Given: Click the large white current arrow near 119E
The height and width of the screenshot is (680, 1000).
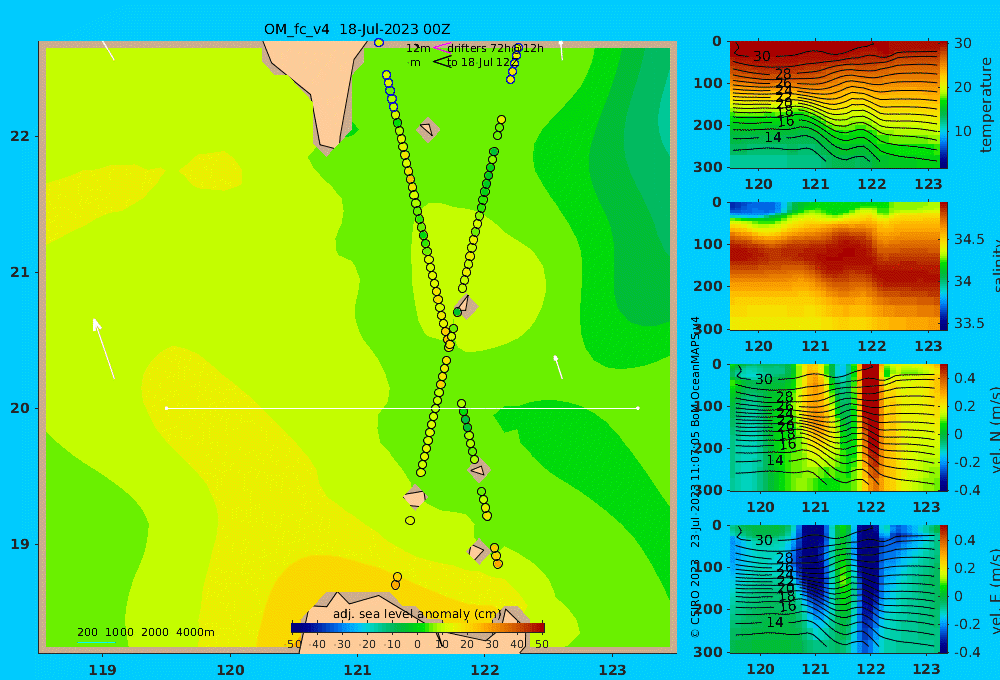Looking at the screenshot, I should [x=104, y=349].
